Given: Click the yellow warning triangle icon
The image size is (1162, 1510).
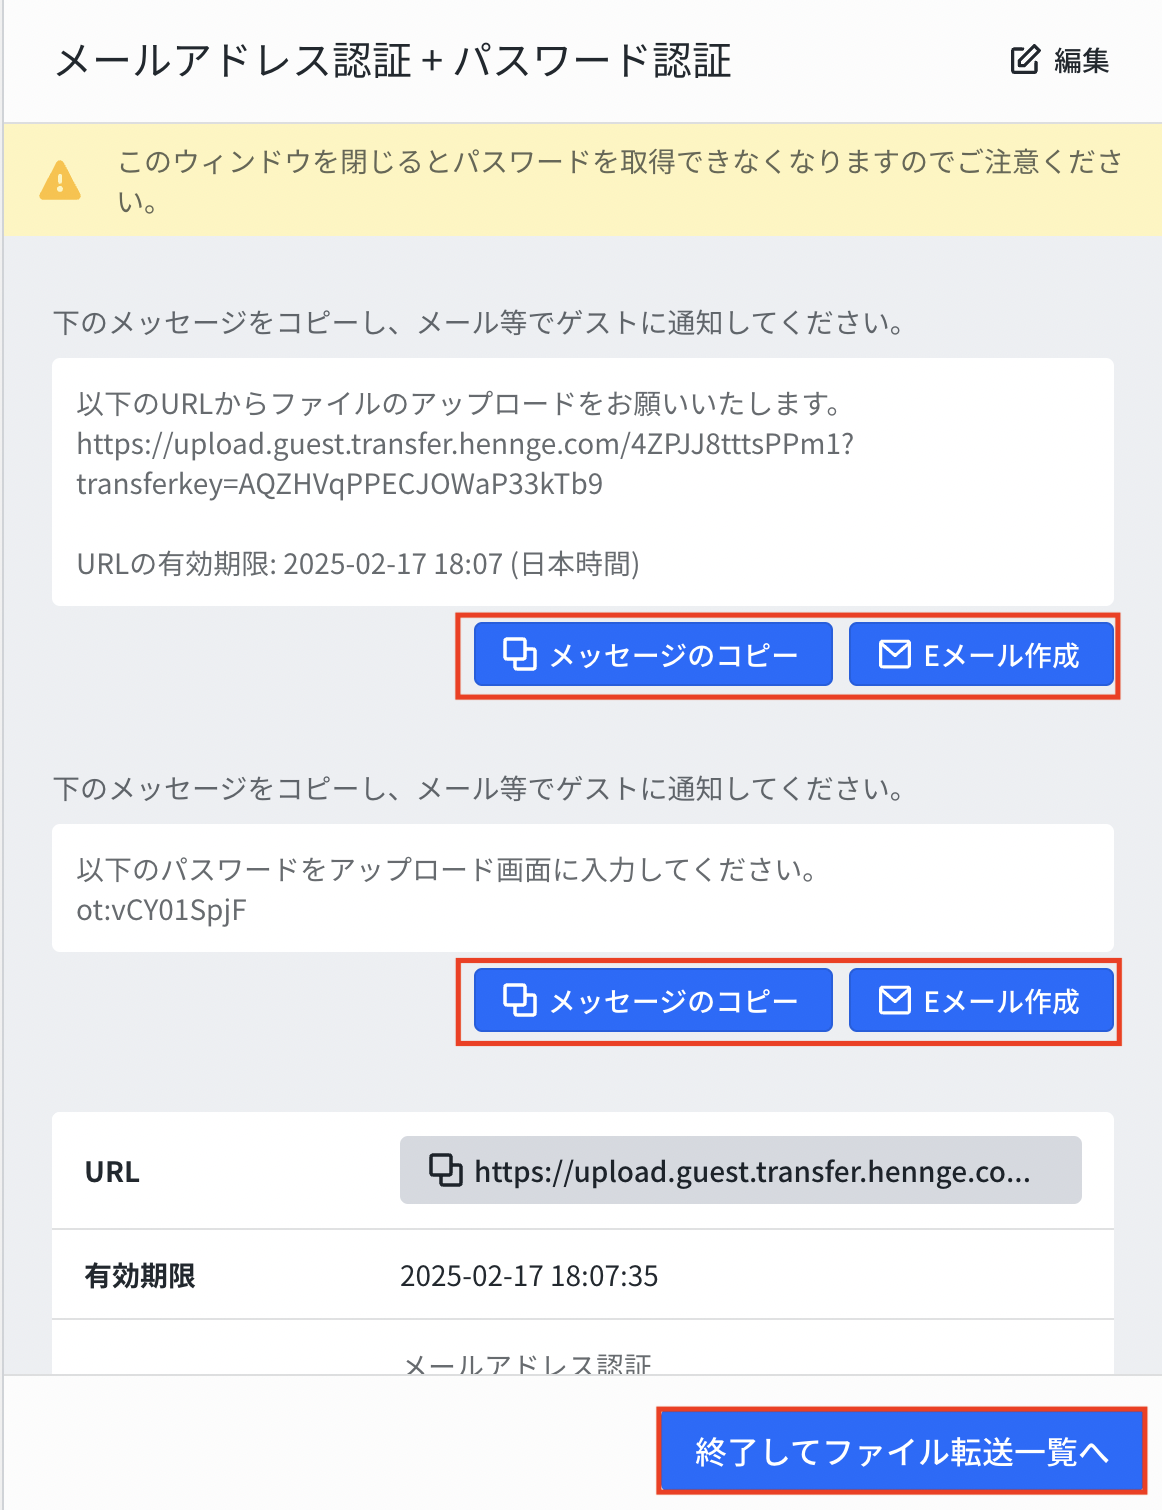Looking at the screenshot, I should pos(60,181).
